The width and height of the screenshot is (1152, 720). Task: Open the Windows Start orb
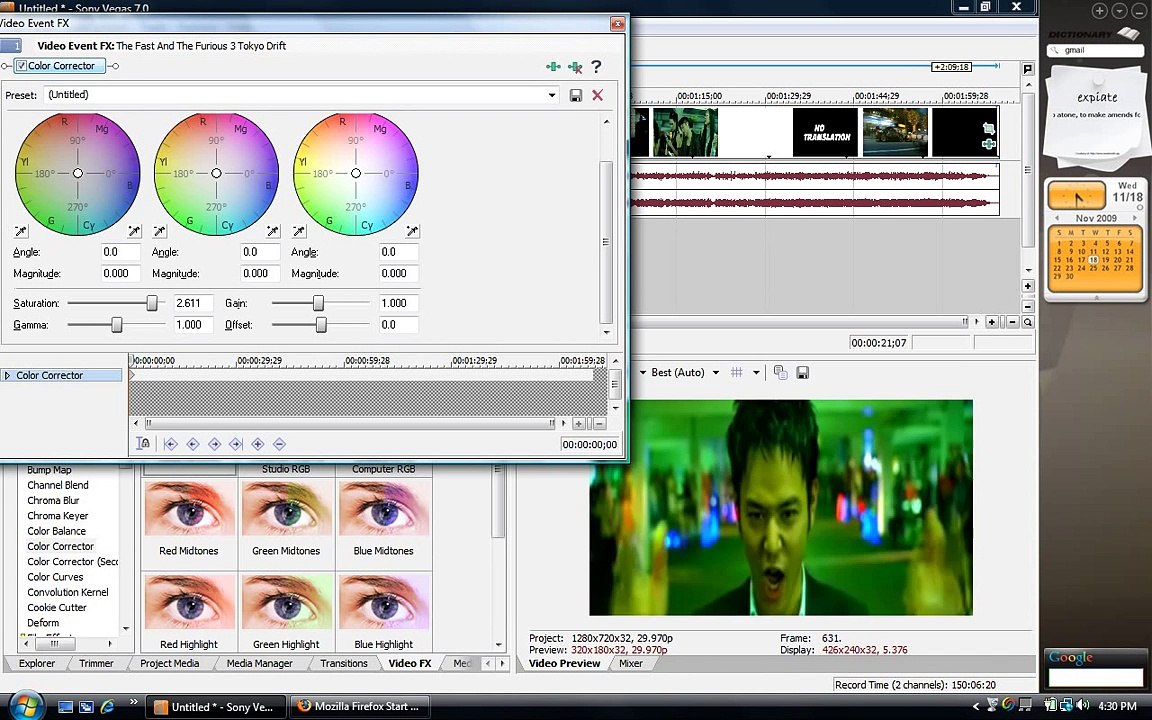pos(24,705)
